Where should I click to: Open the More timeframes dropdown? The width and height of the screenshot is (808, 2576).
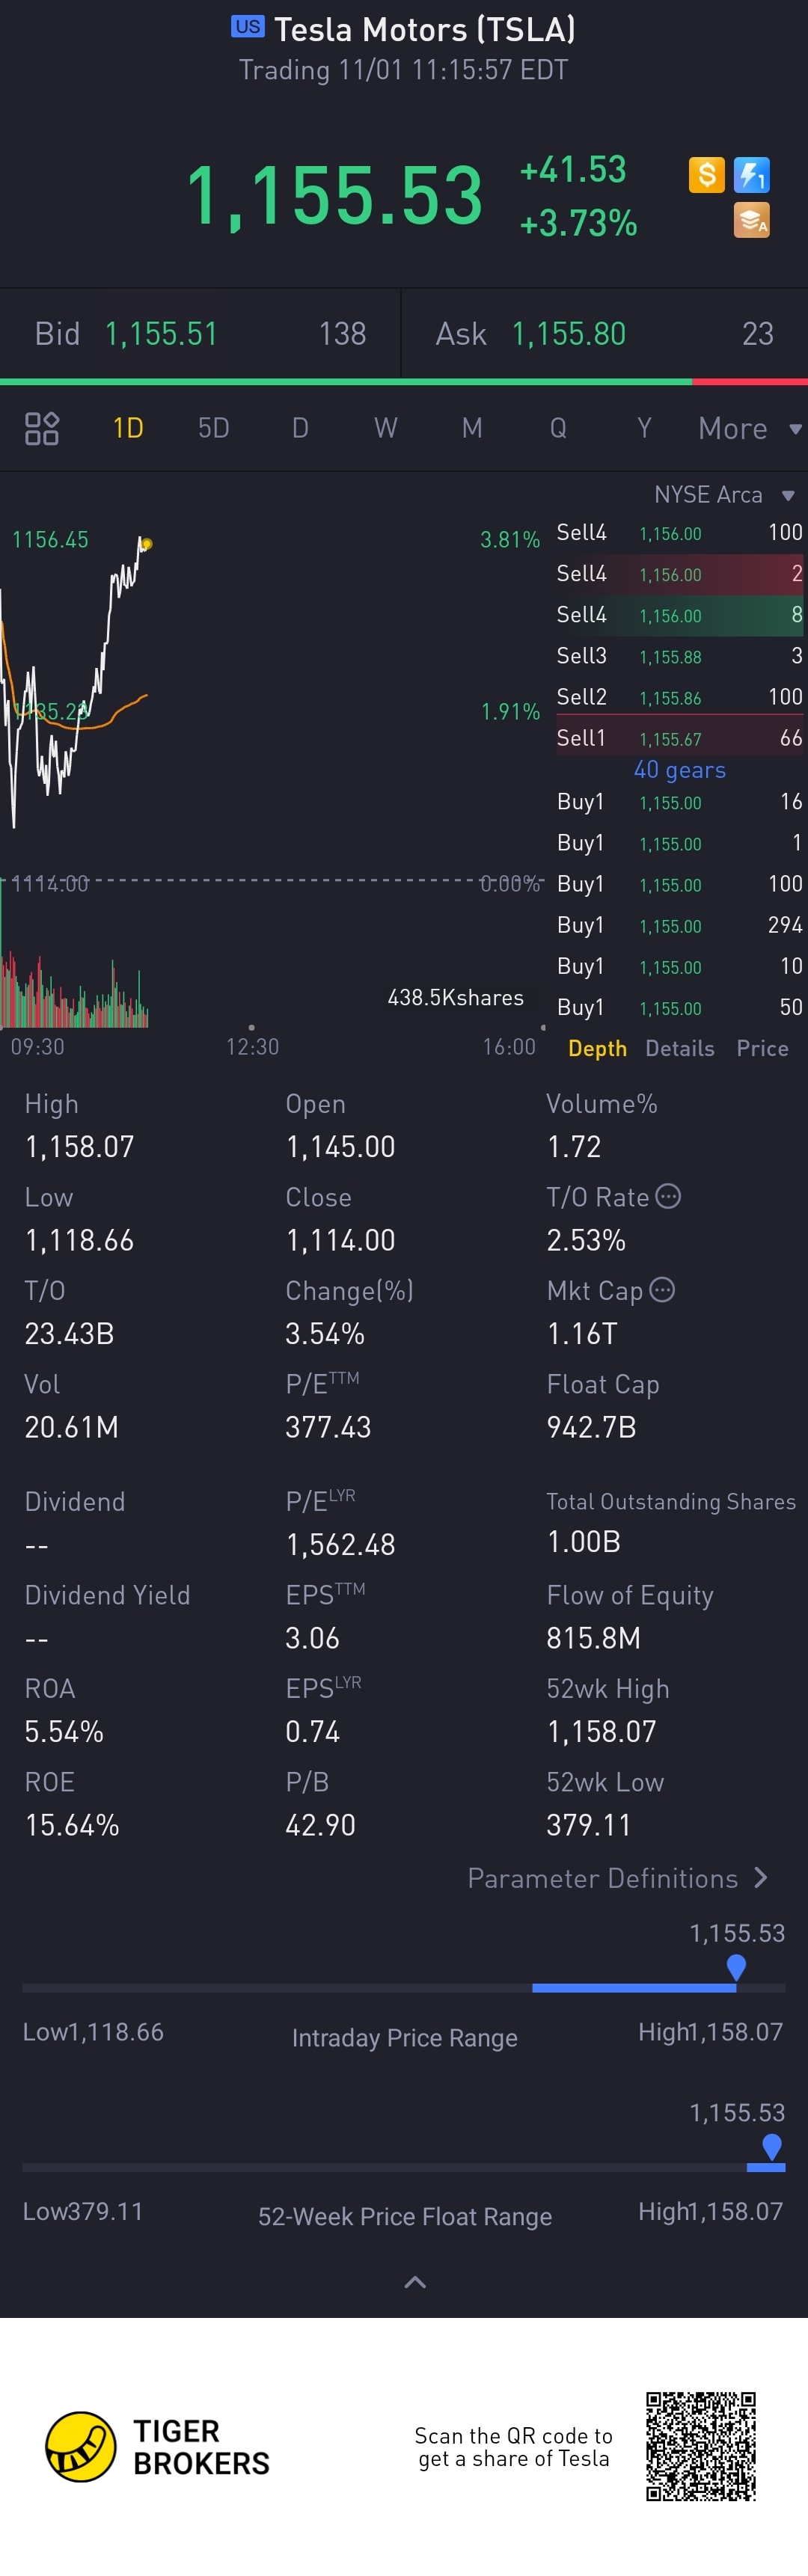(x=750, y=429)
